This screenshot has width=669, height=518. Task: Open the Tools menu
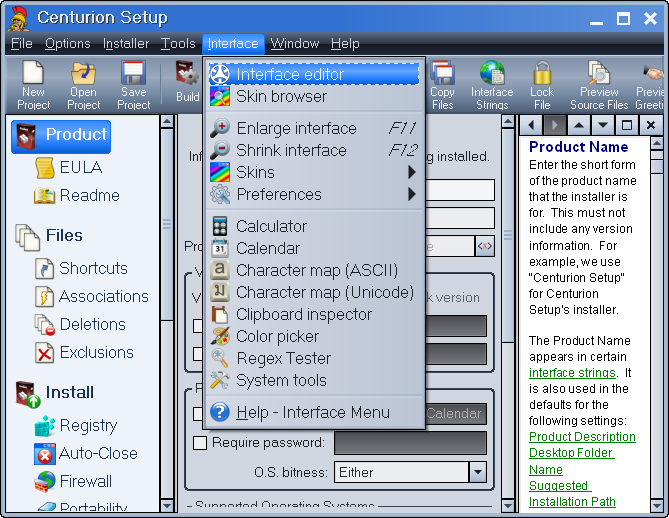pyautogui.click(x=178, y=44)
